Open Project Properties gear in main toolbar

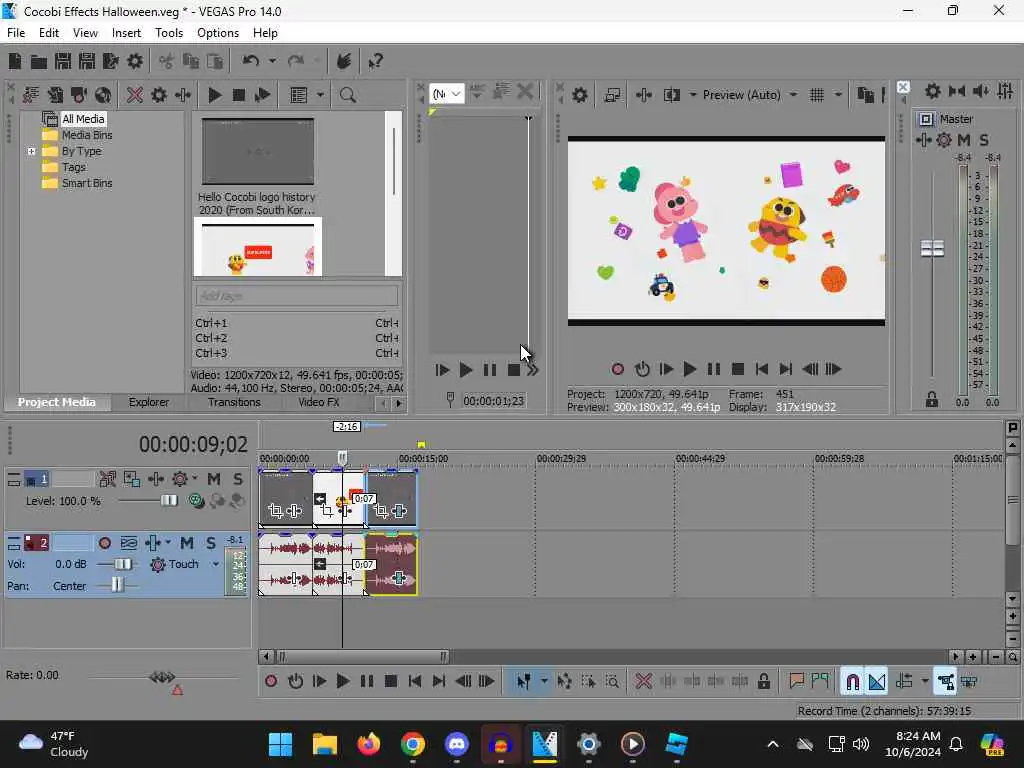pos(135,61)
